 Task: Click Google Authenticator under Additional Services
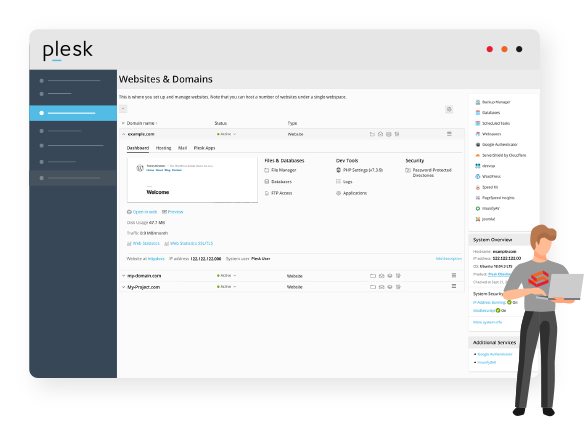point(495,354)
